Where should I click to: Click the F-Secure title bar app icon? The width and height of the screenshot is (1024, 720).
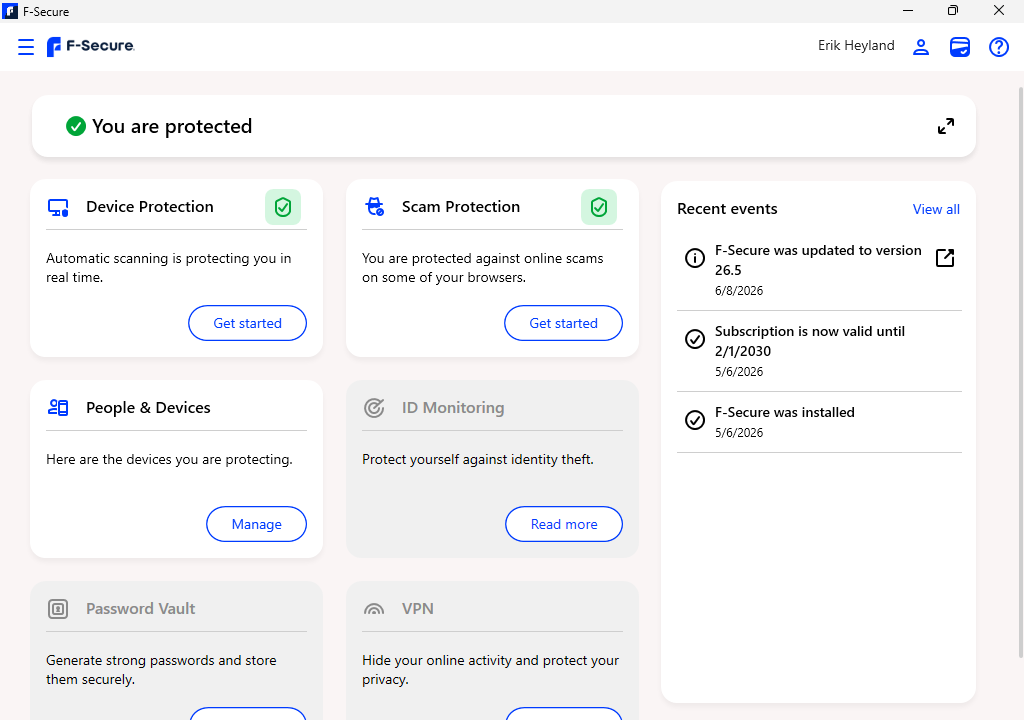tap(10, 11)
